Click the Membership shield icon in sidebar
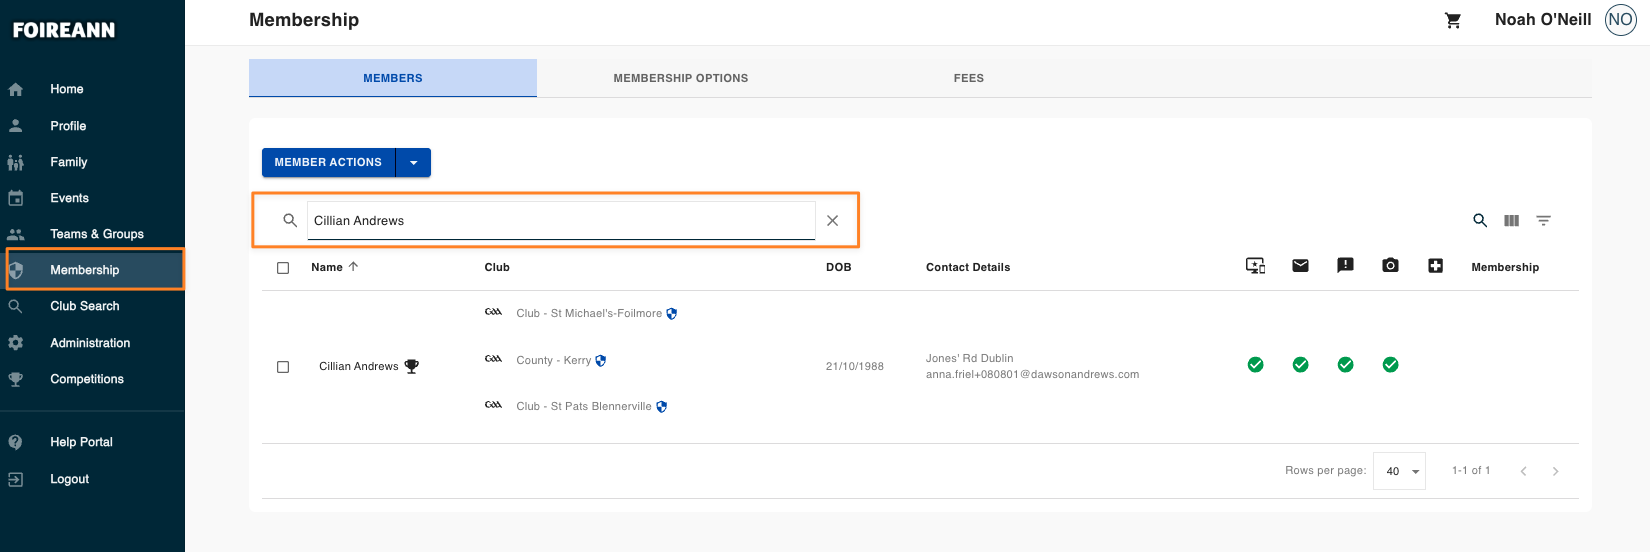 16,270
